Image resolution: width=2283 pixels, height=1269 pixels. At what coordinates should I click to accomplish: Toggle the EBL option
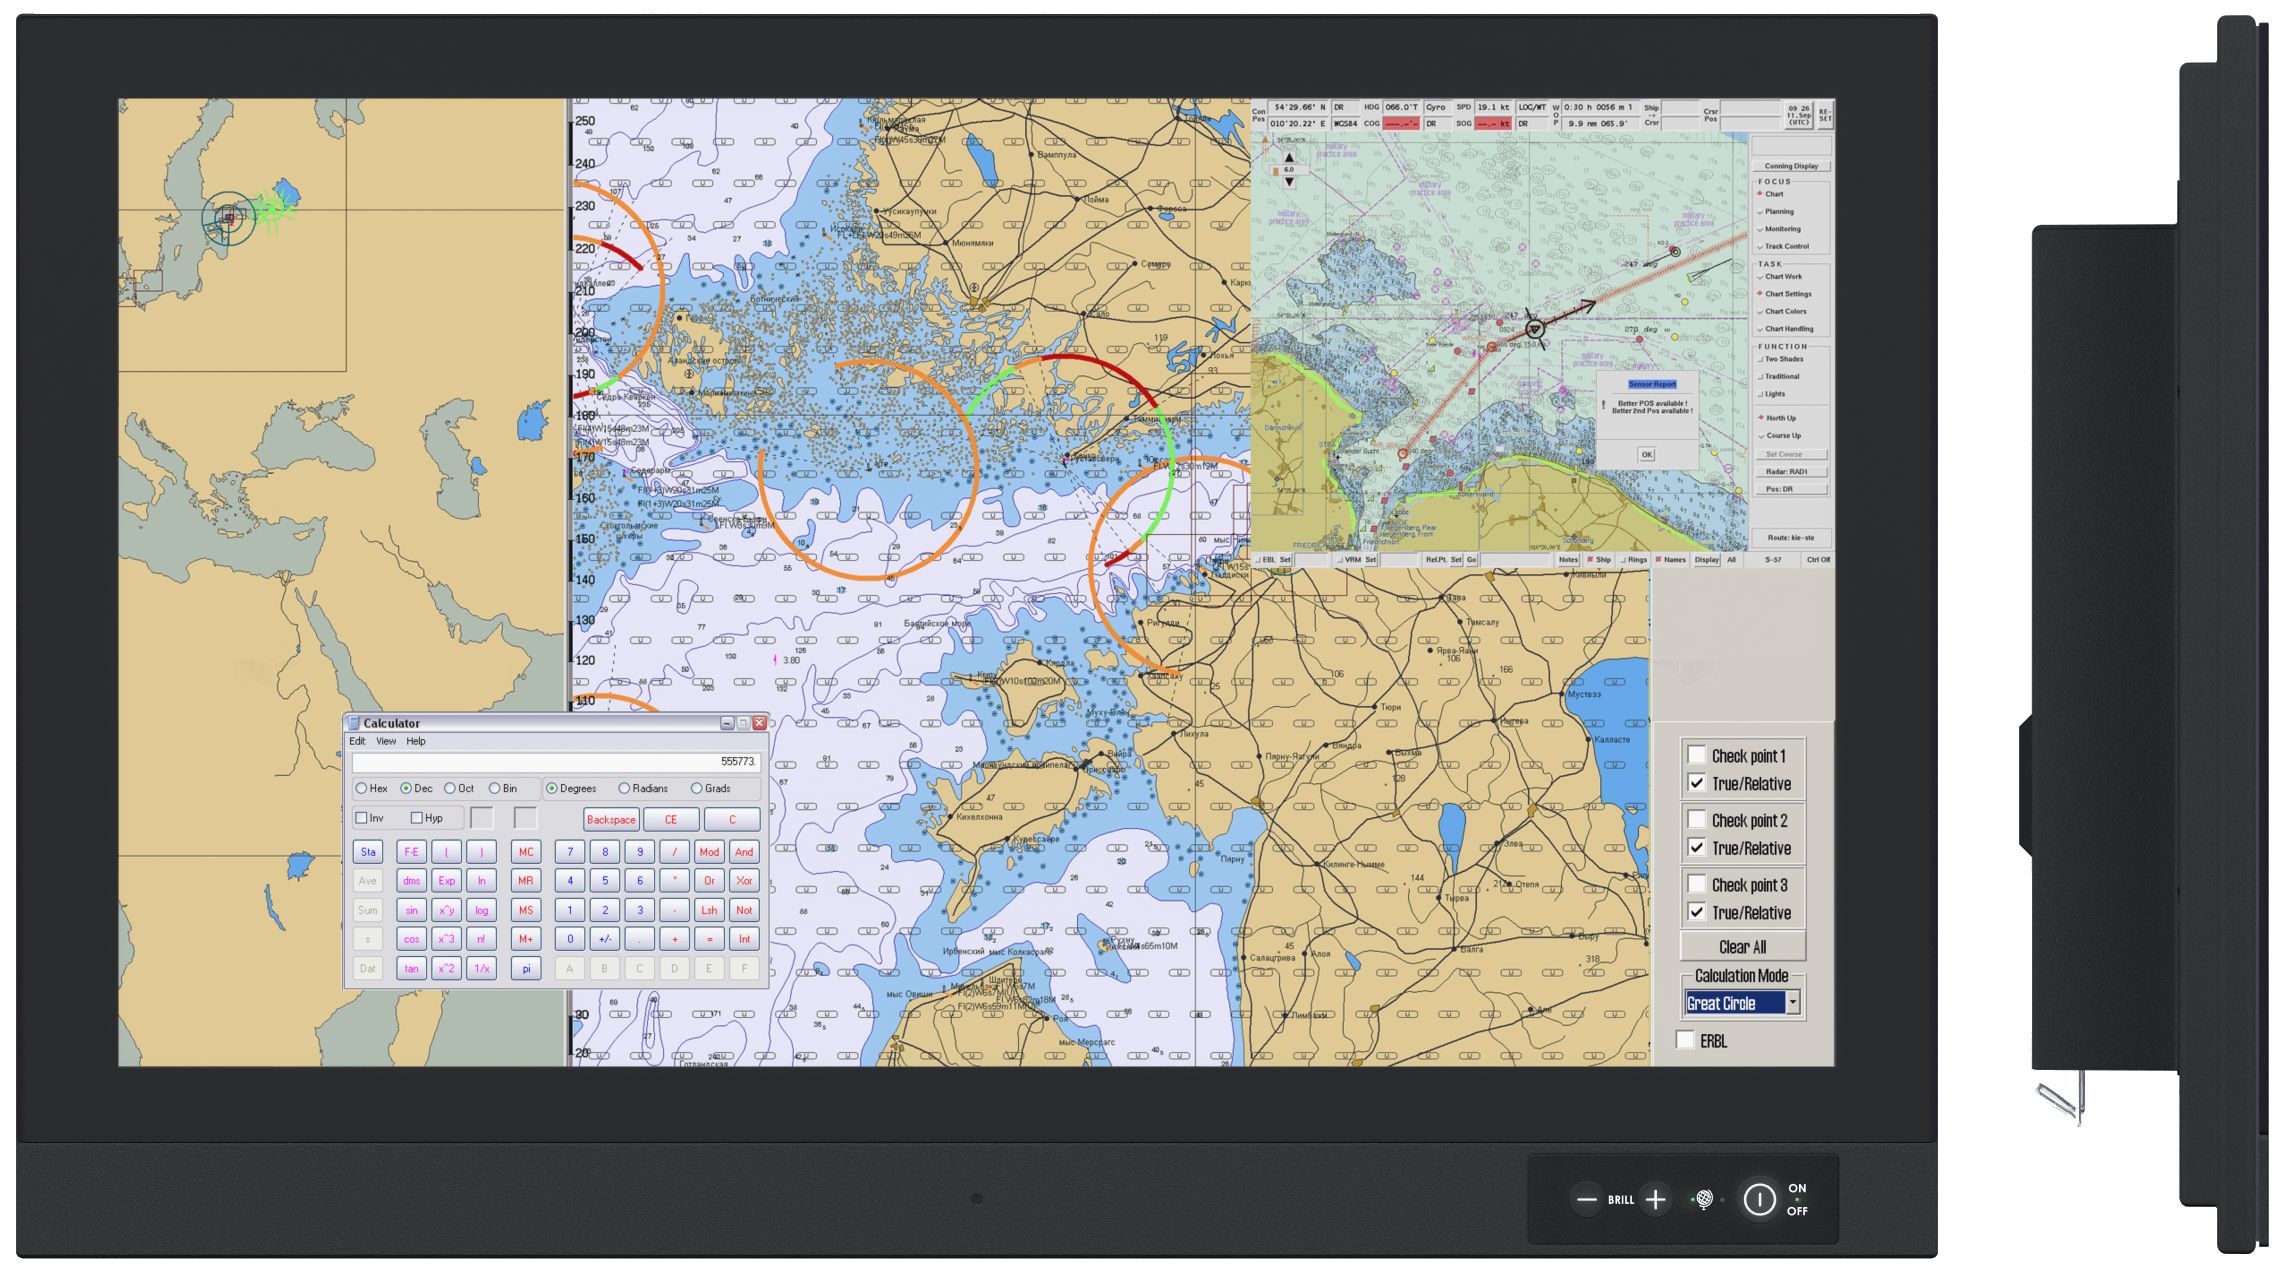point(1265,560)
